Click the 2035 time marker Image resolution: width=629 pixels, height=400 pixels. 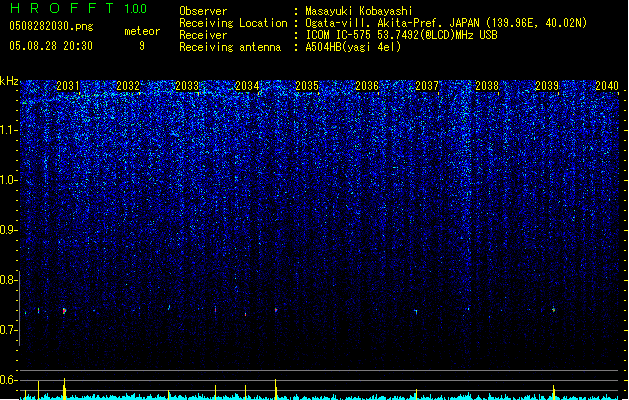pyautogui.click(x=307, y=86)
